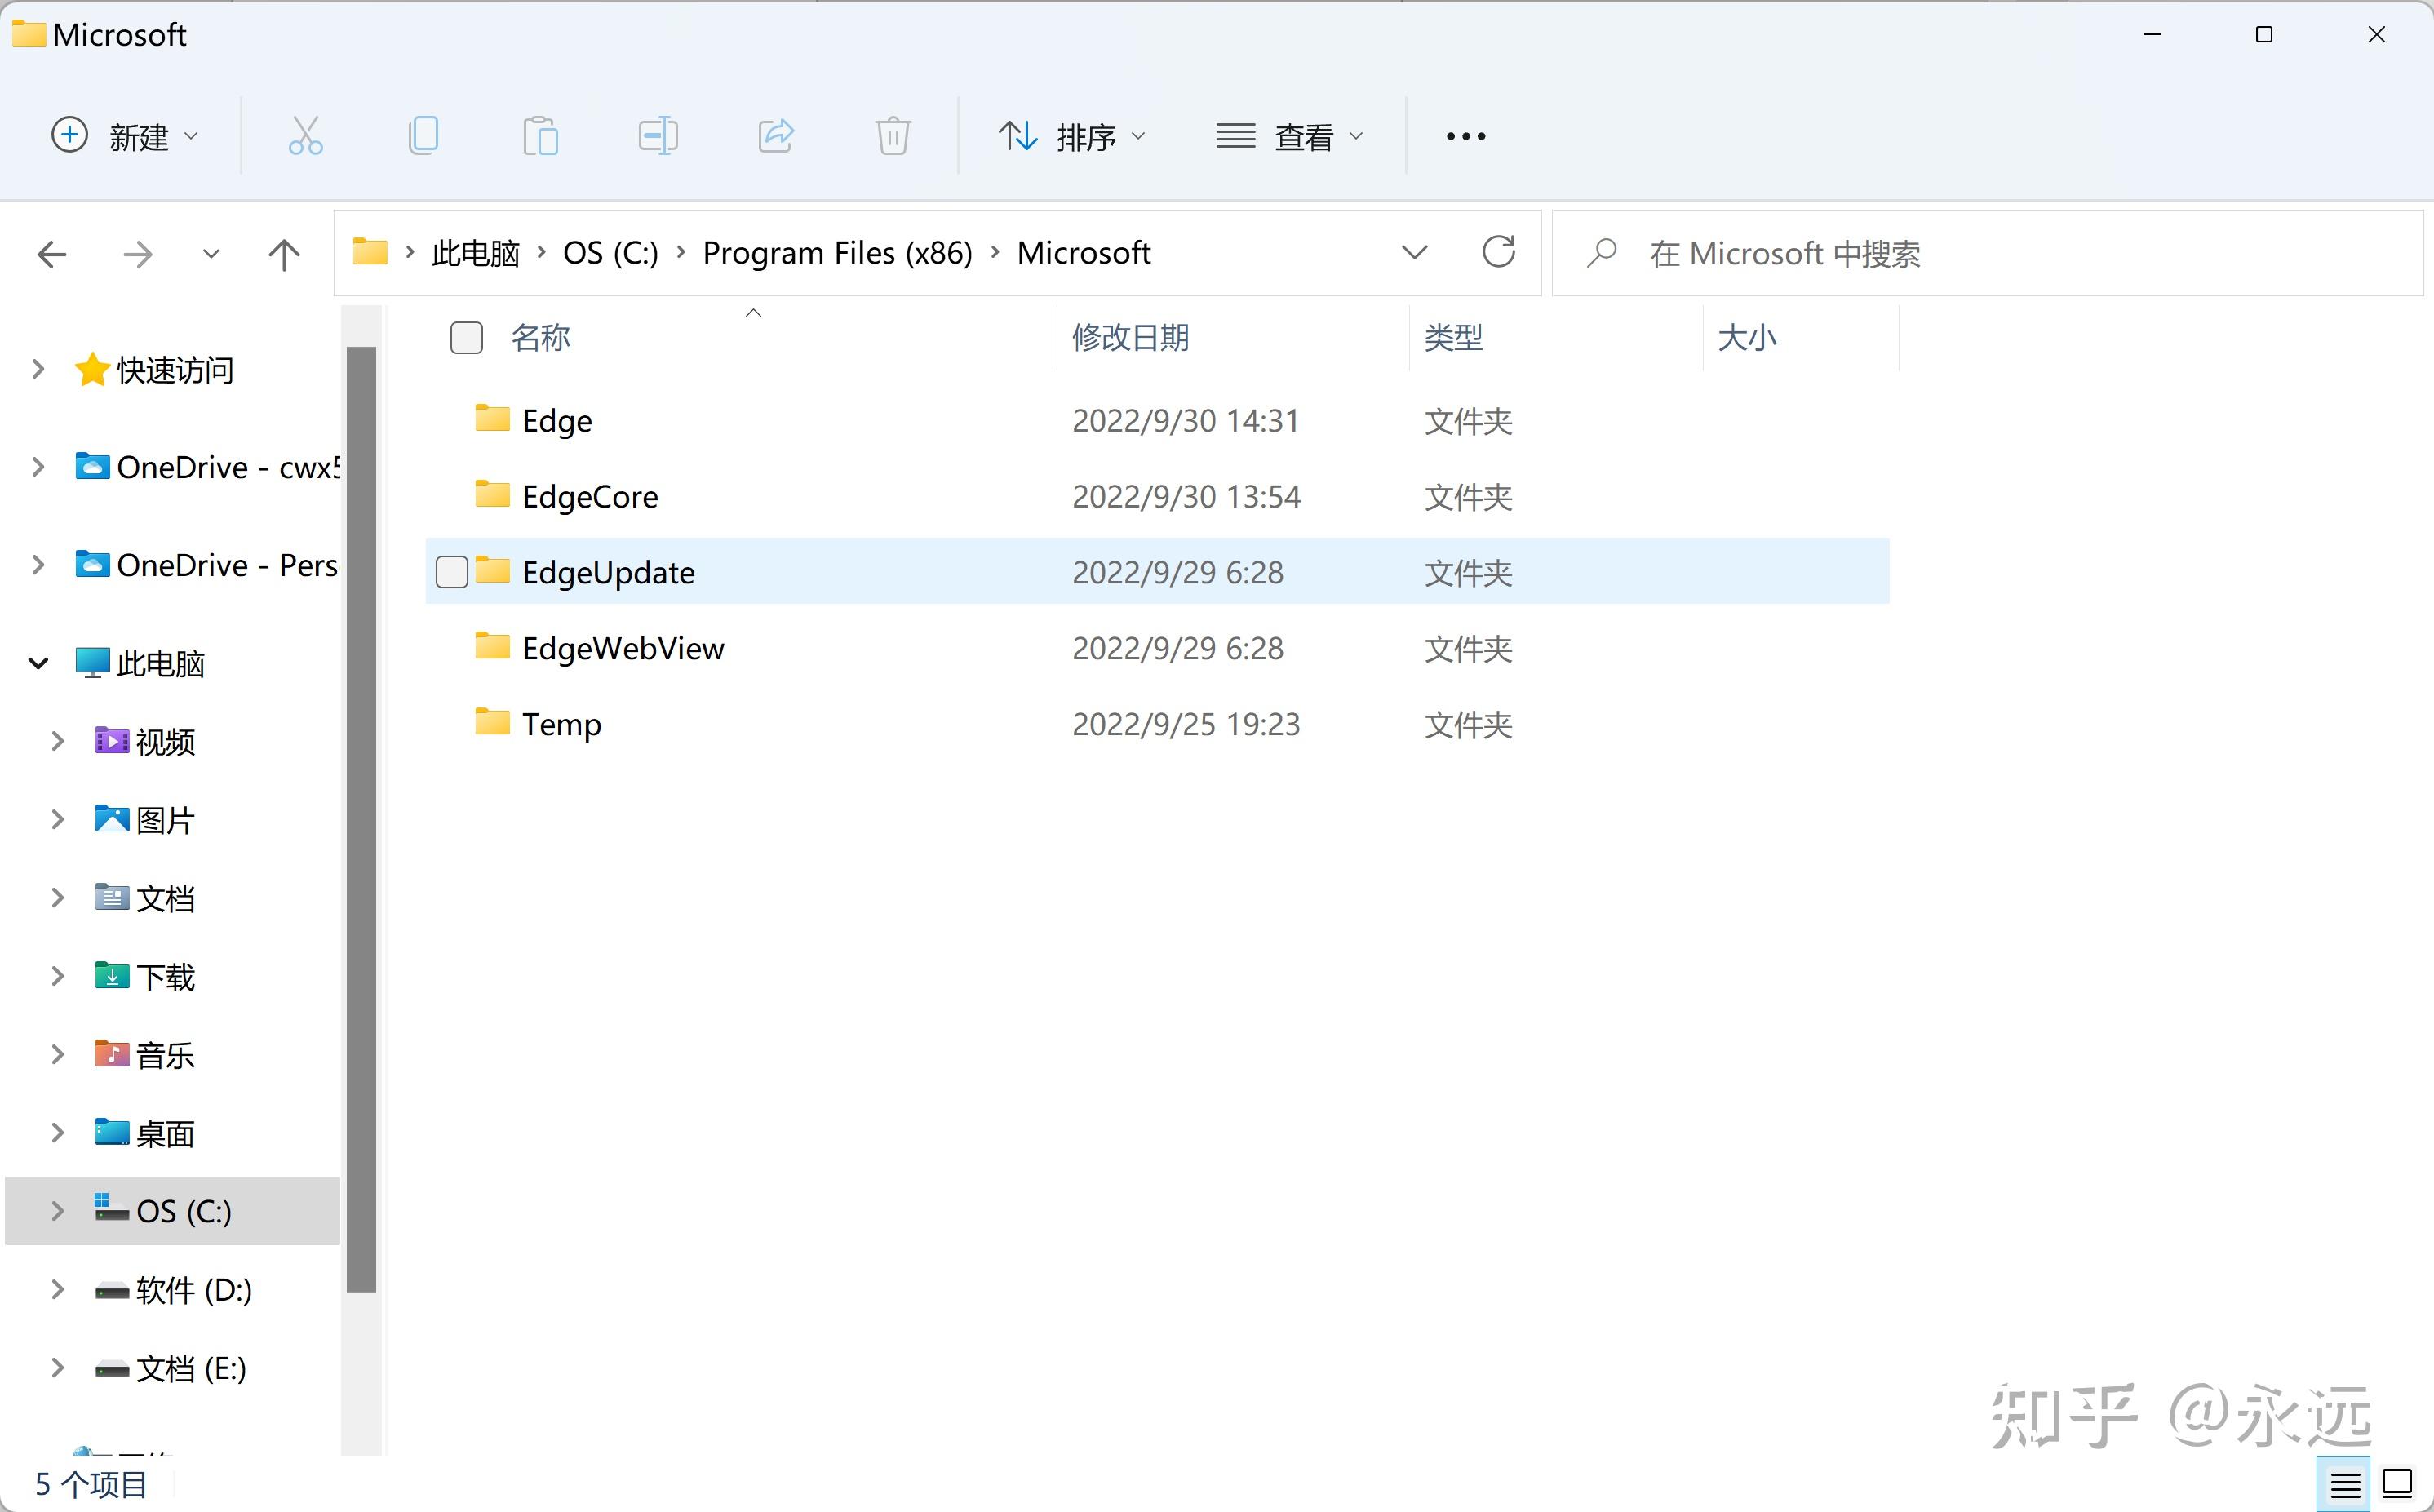Sort by 修改日期 column header

tap(1130, 338)
